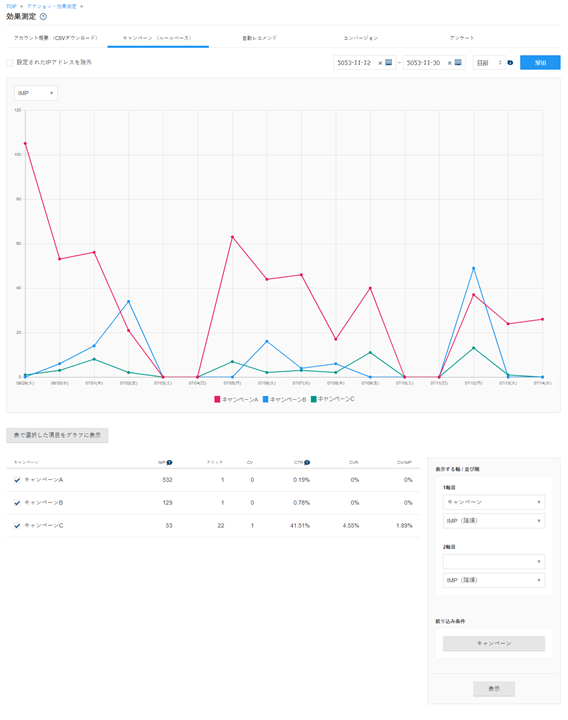Click the blue aggregate button
The width and height of the screenshot is (568, 720).
(540, 62)
